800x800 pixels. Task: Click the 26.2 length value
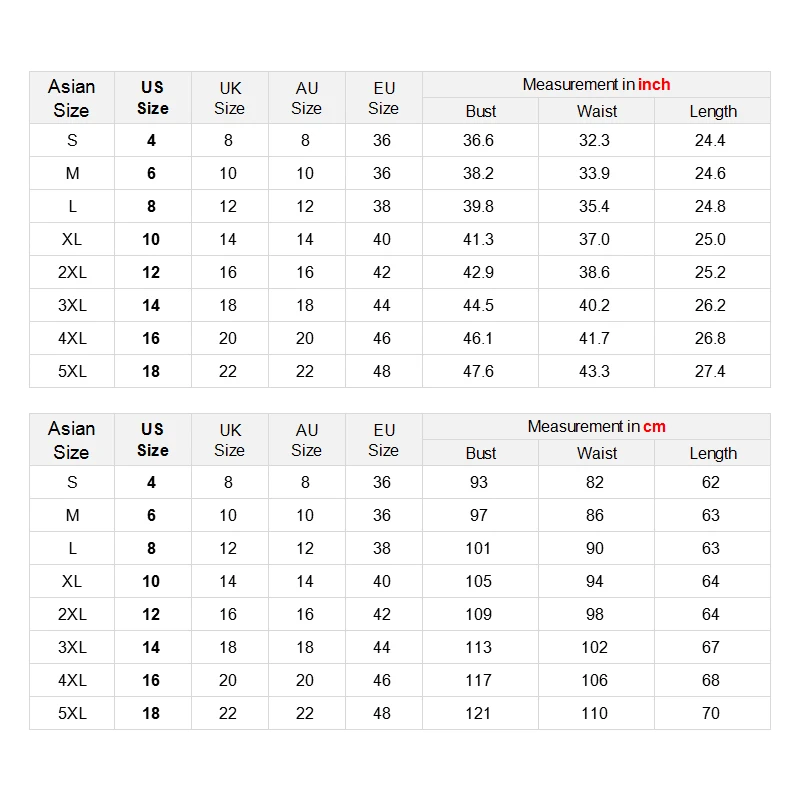click(710, 305)
